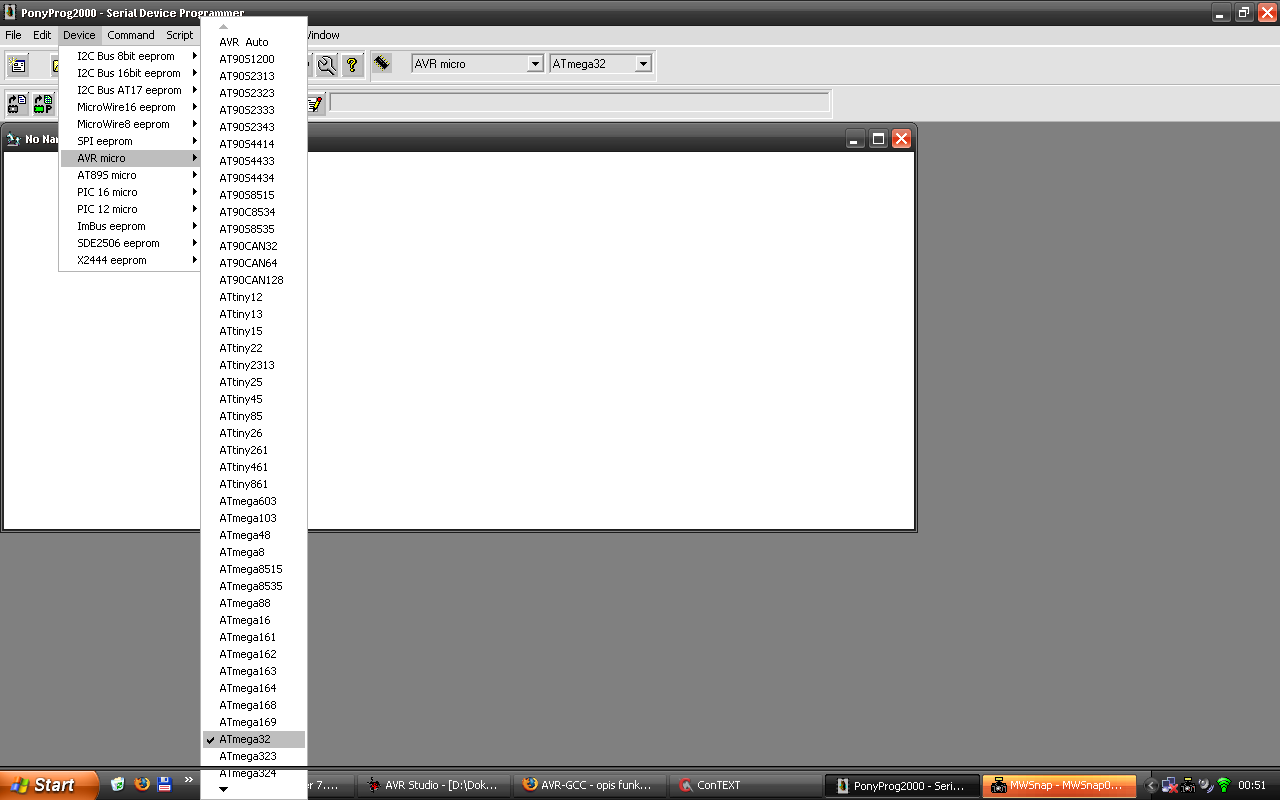Select AVR Auto at top of submenu
This screenshot has height=800, width=1280.
click(244, 42)
